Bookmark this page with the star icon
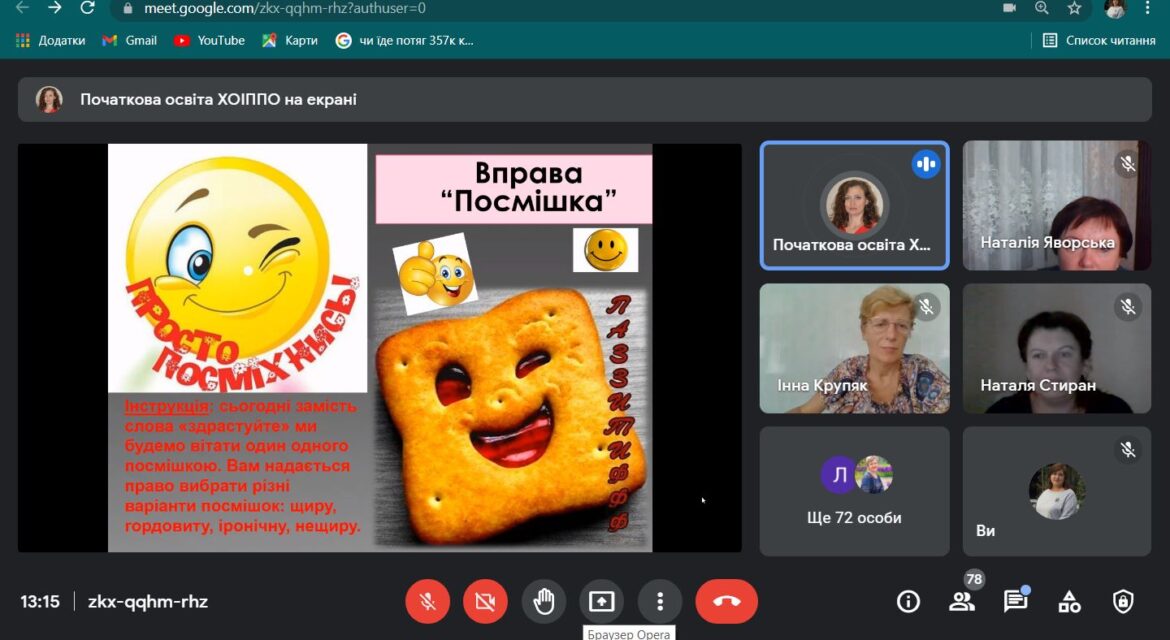This screenshot has width=1170, height=640. tap(1074, 8)
